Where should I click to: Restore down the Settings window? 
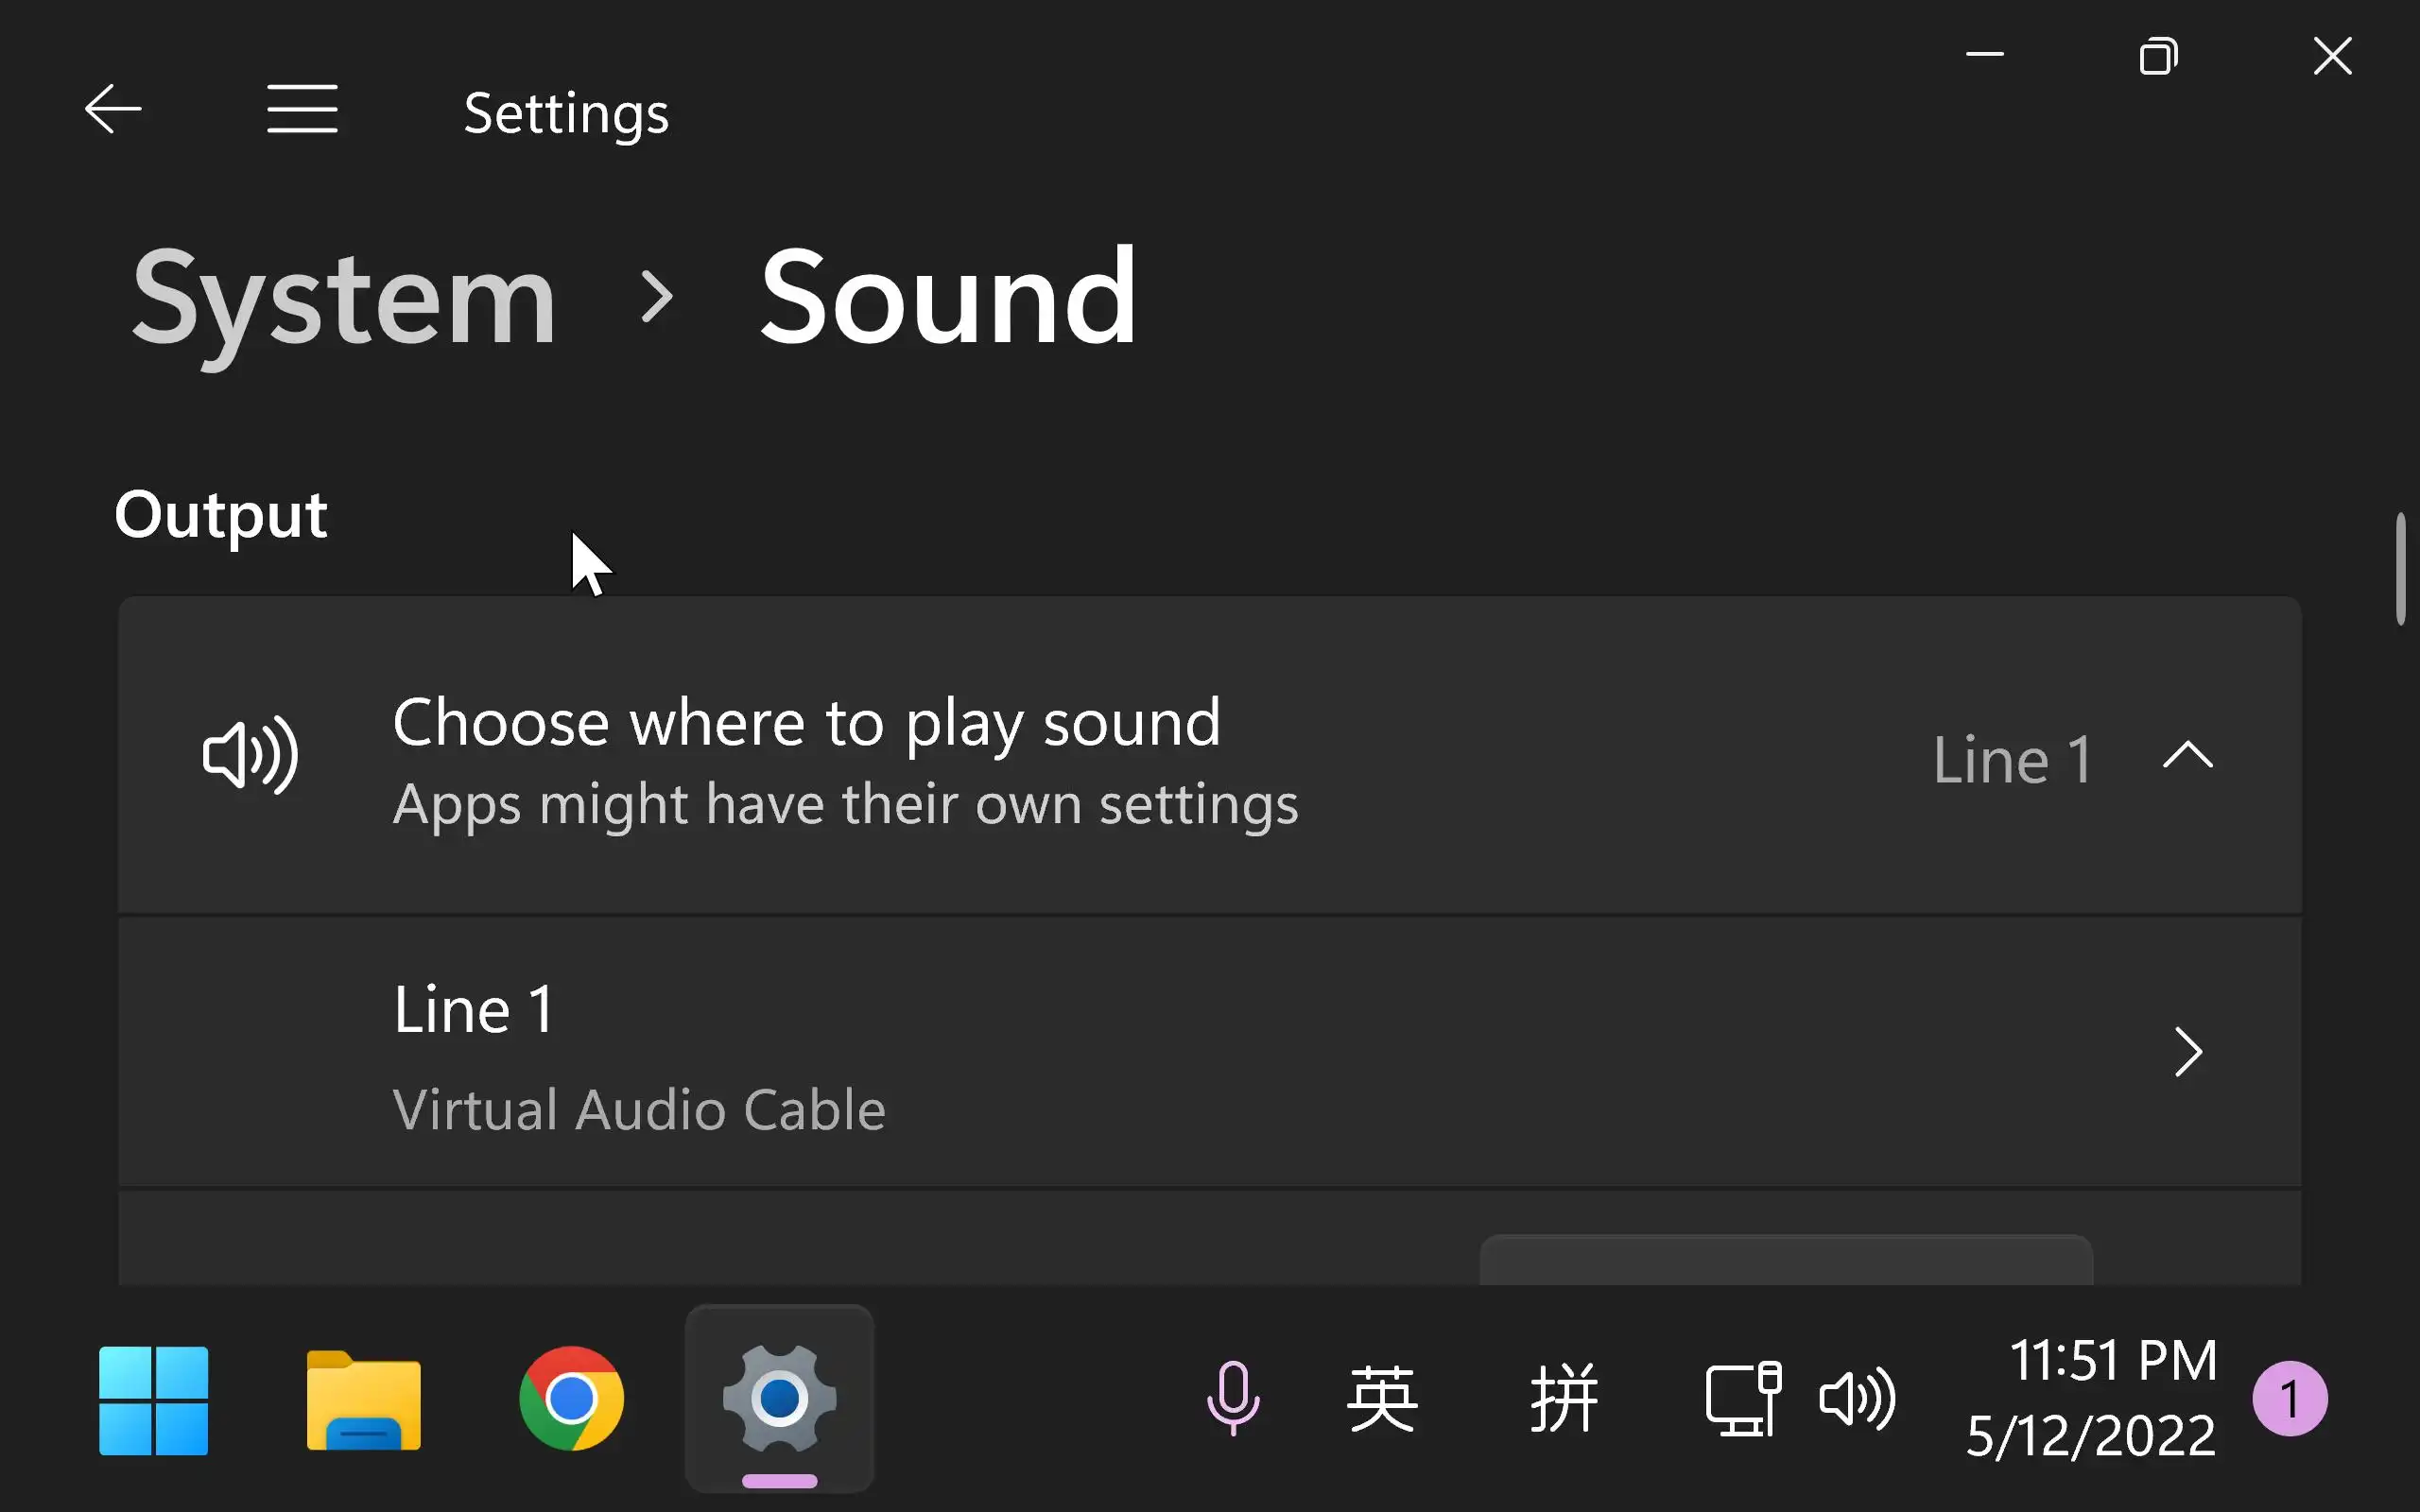tap(2158, 56)
